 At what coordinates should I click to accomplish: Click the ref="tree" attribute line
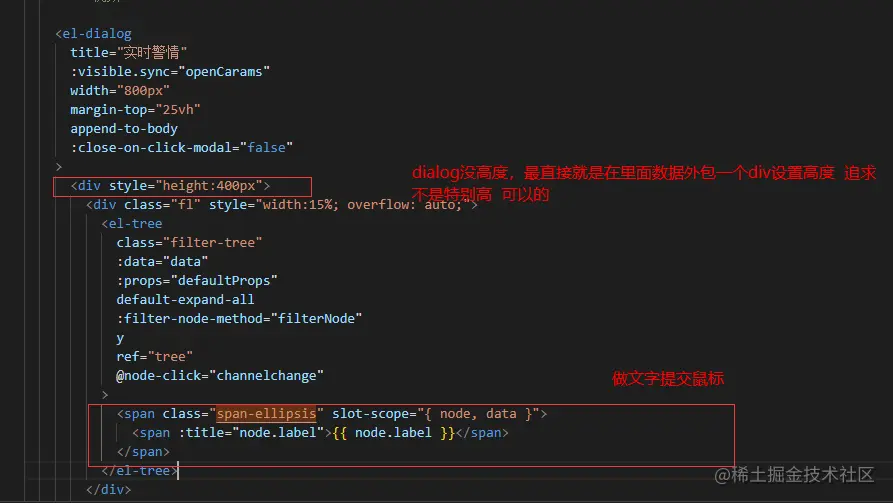point(154,357)
